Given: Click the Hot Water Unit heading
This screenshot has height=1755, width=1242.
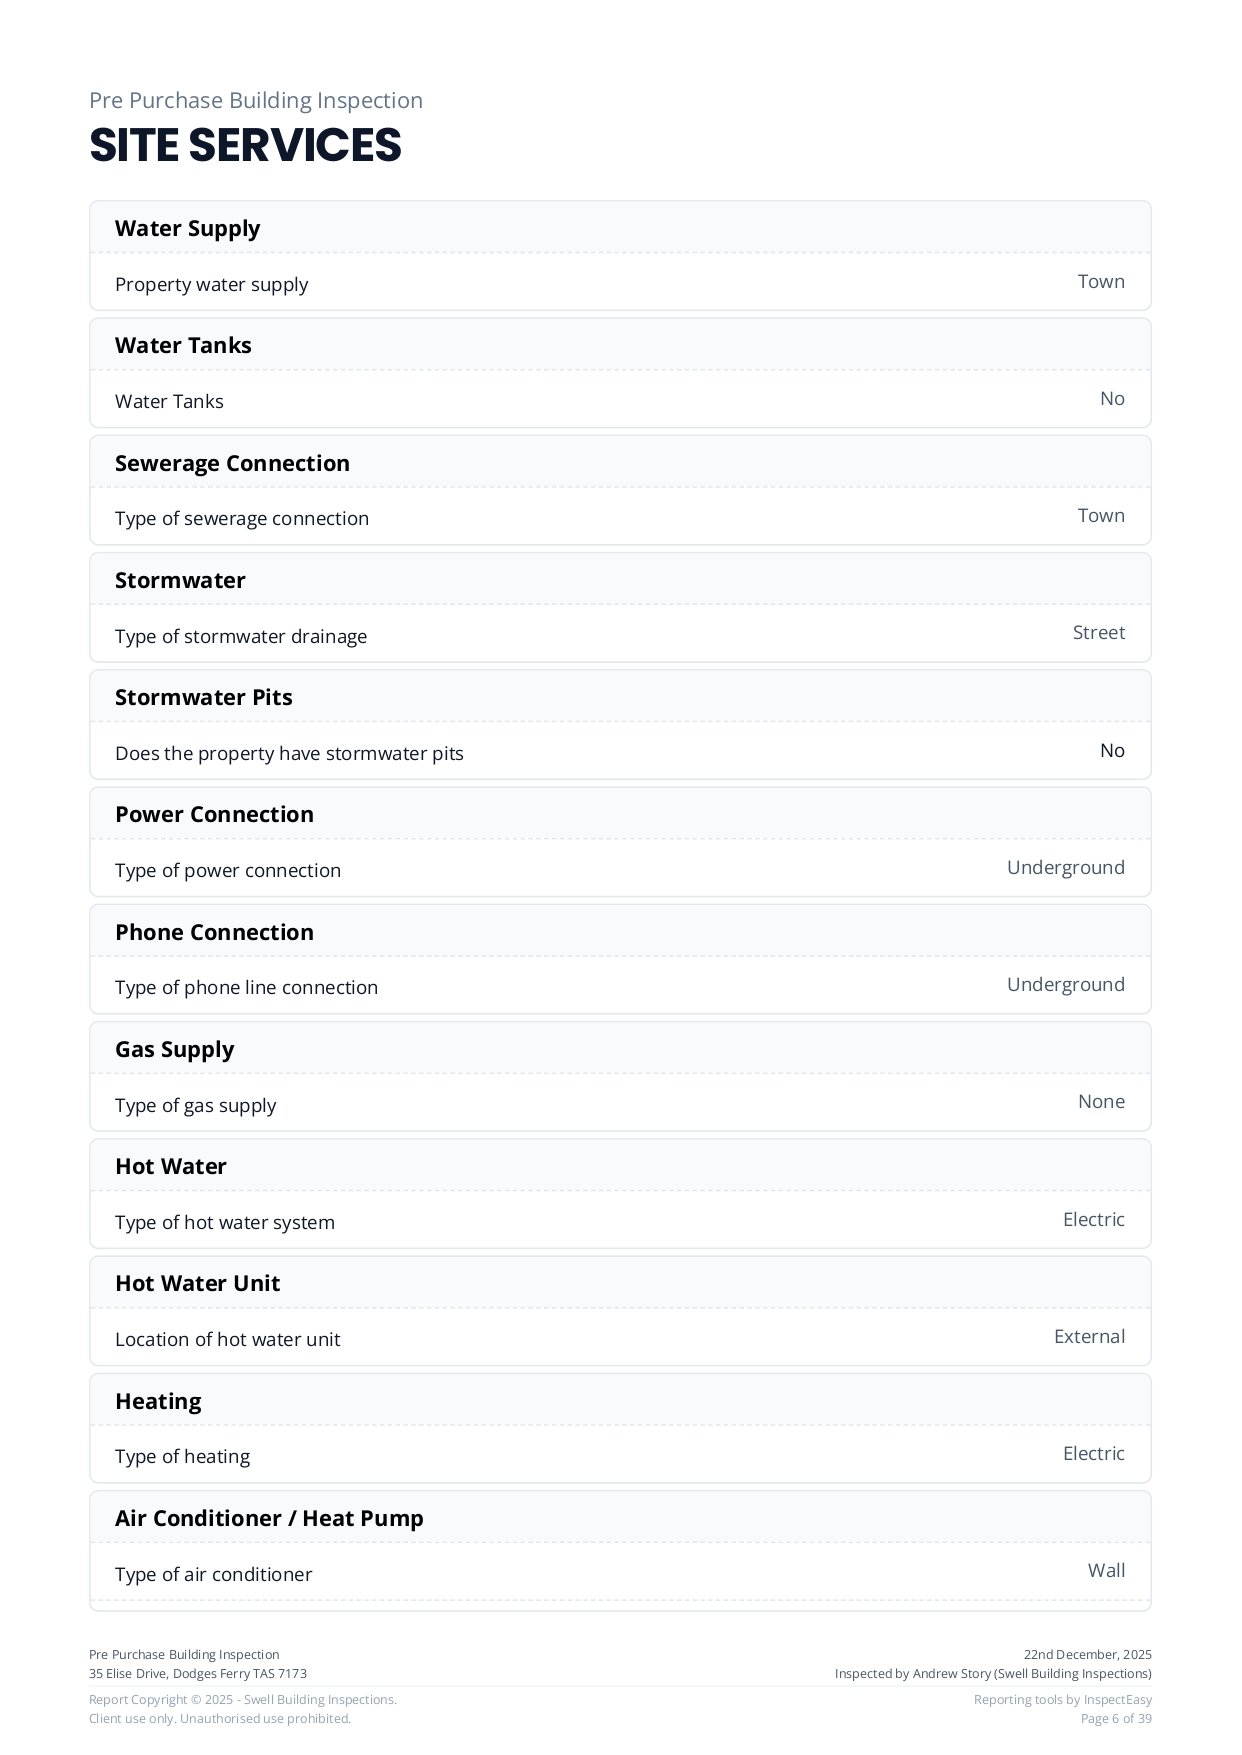Looking at the screenshot, I should (197, 1283).
